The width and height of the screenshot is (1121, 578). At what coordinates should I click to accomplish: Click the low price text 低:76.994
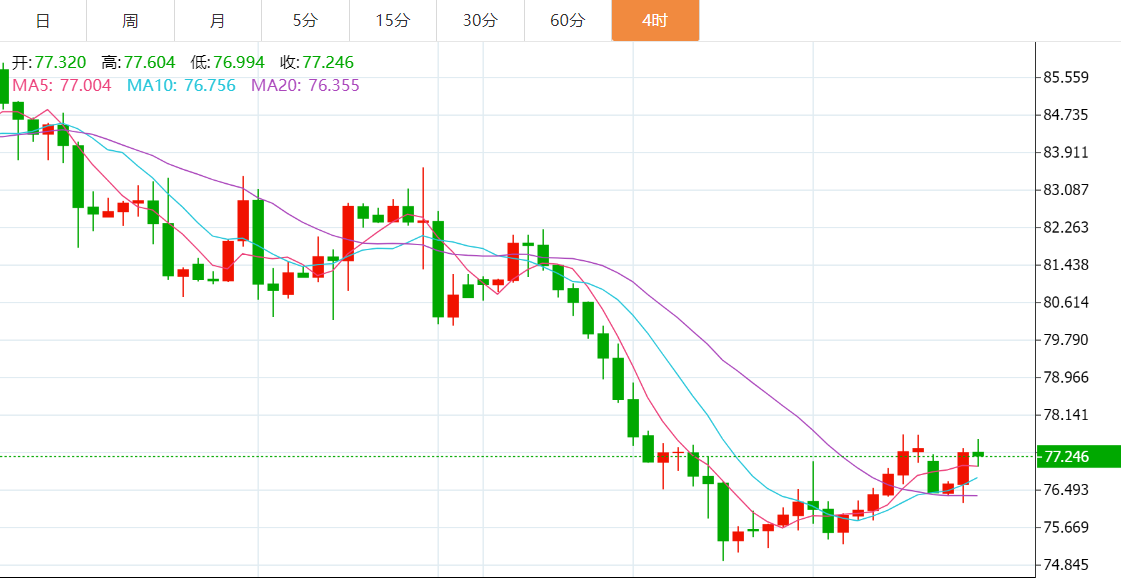(227, 63)
